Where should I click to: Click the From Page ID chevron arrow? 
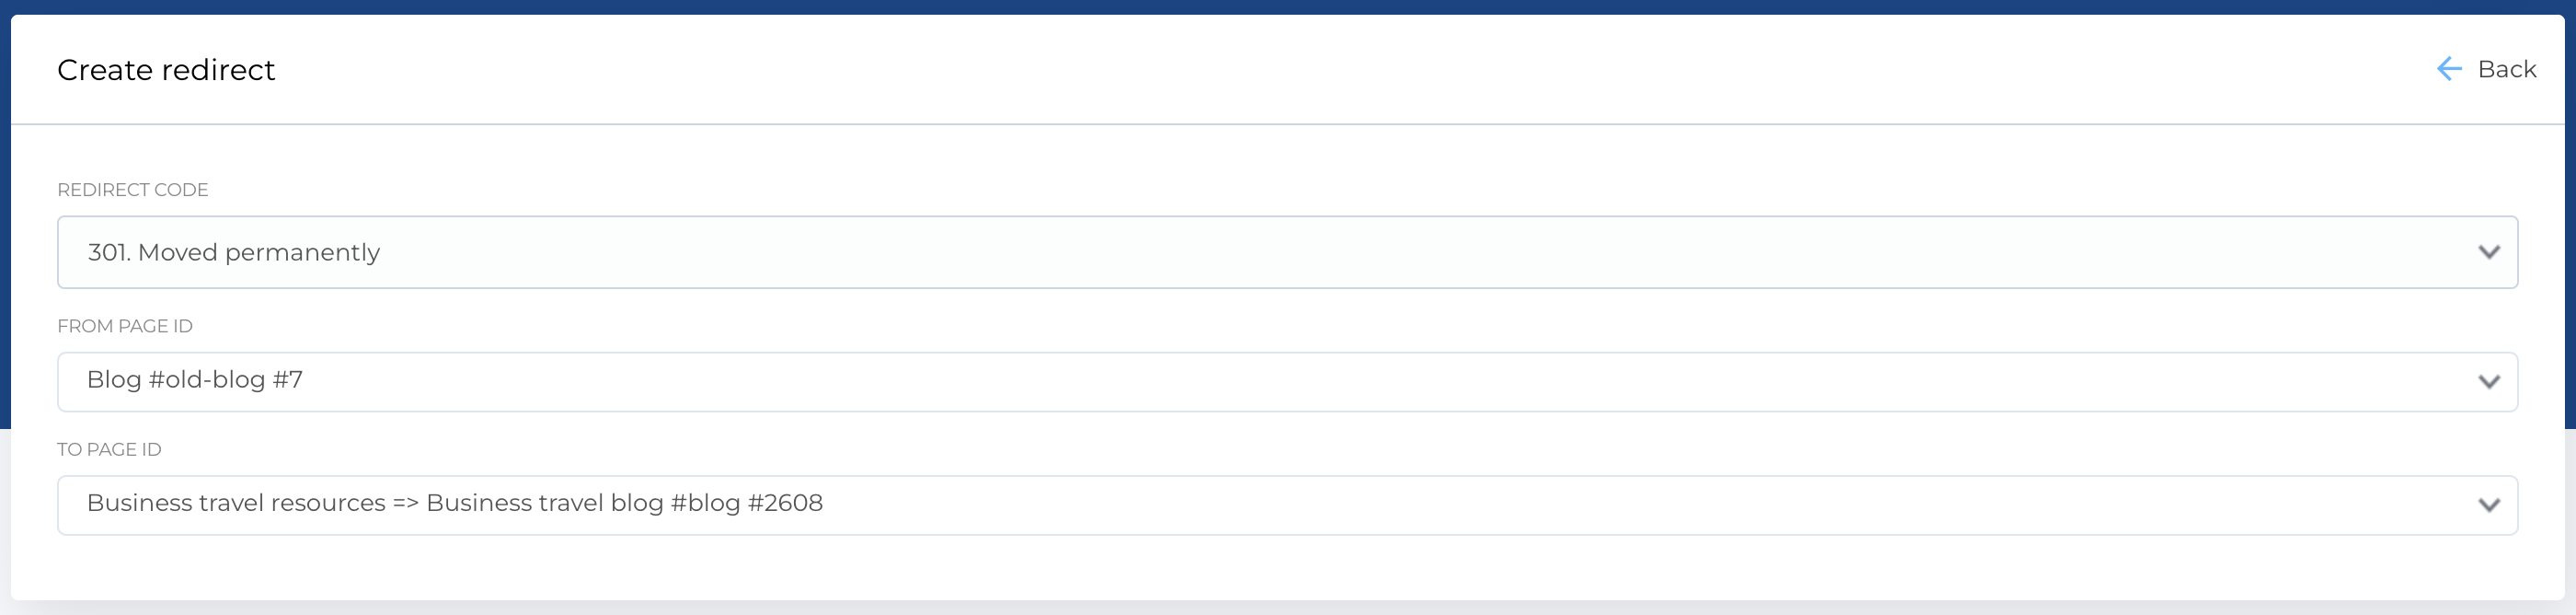2488,381
